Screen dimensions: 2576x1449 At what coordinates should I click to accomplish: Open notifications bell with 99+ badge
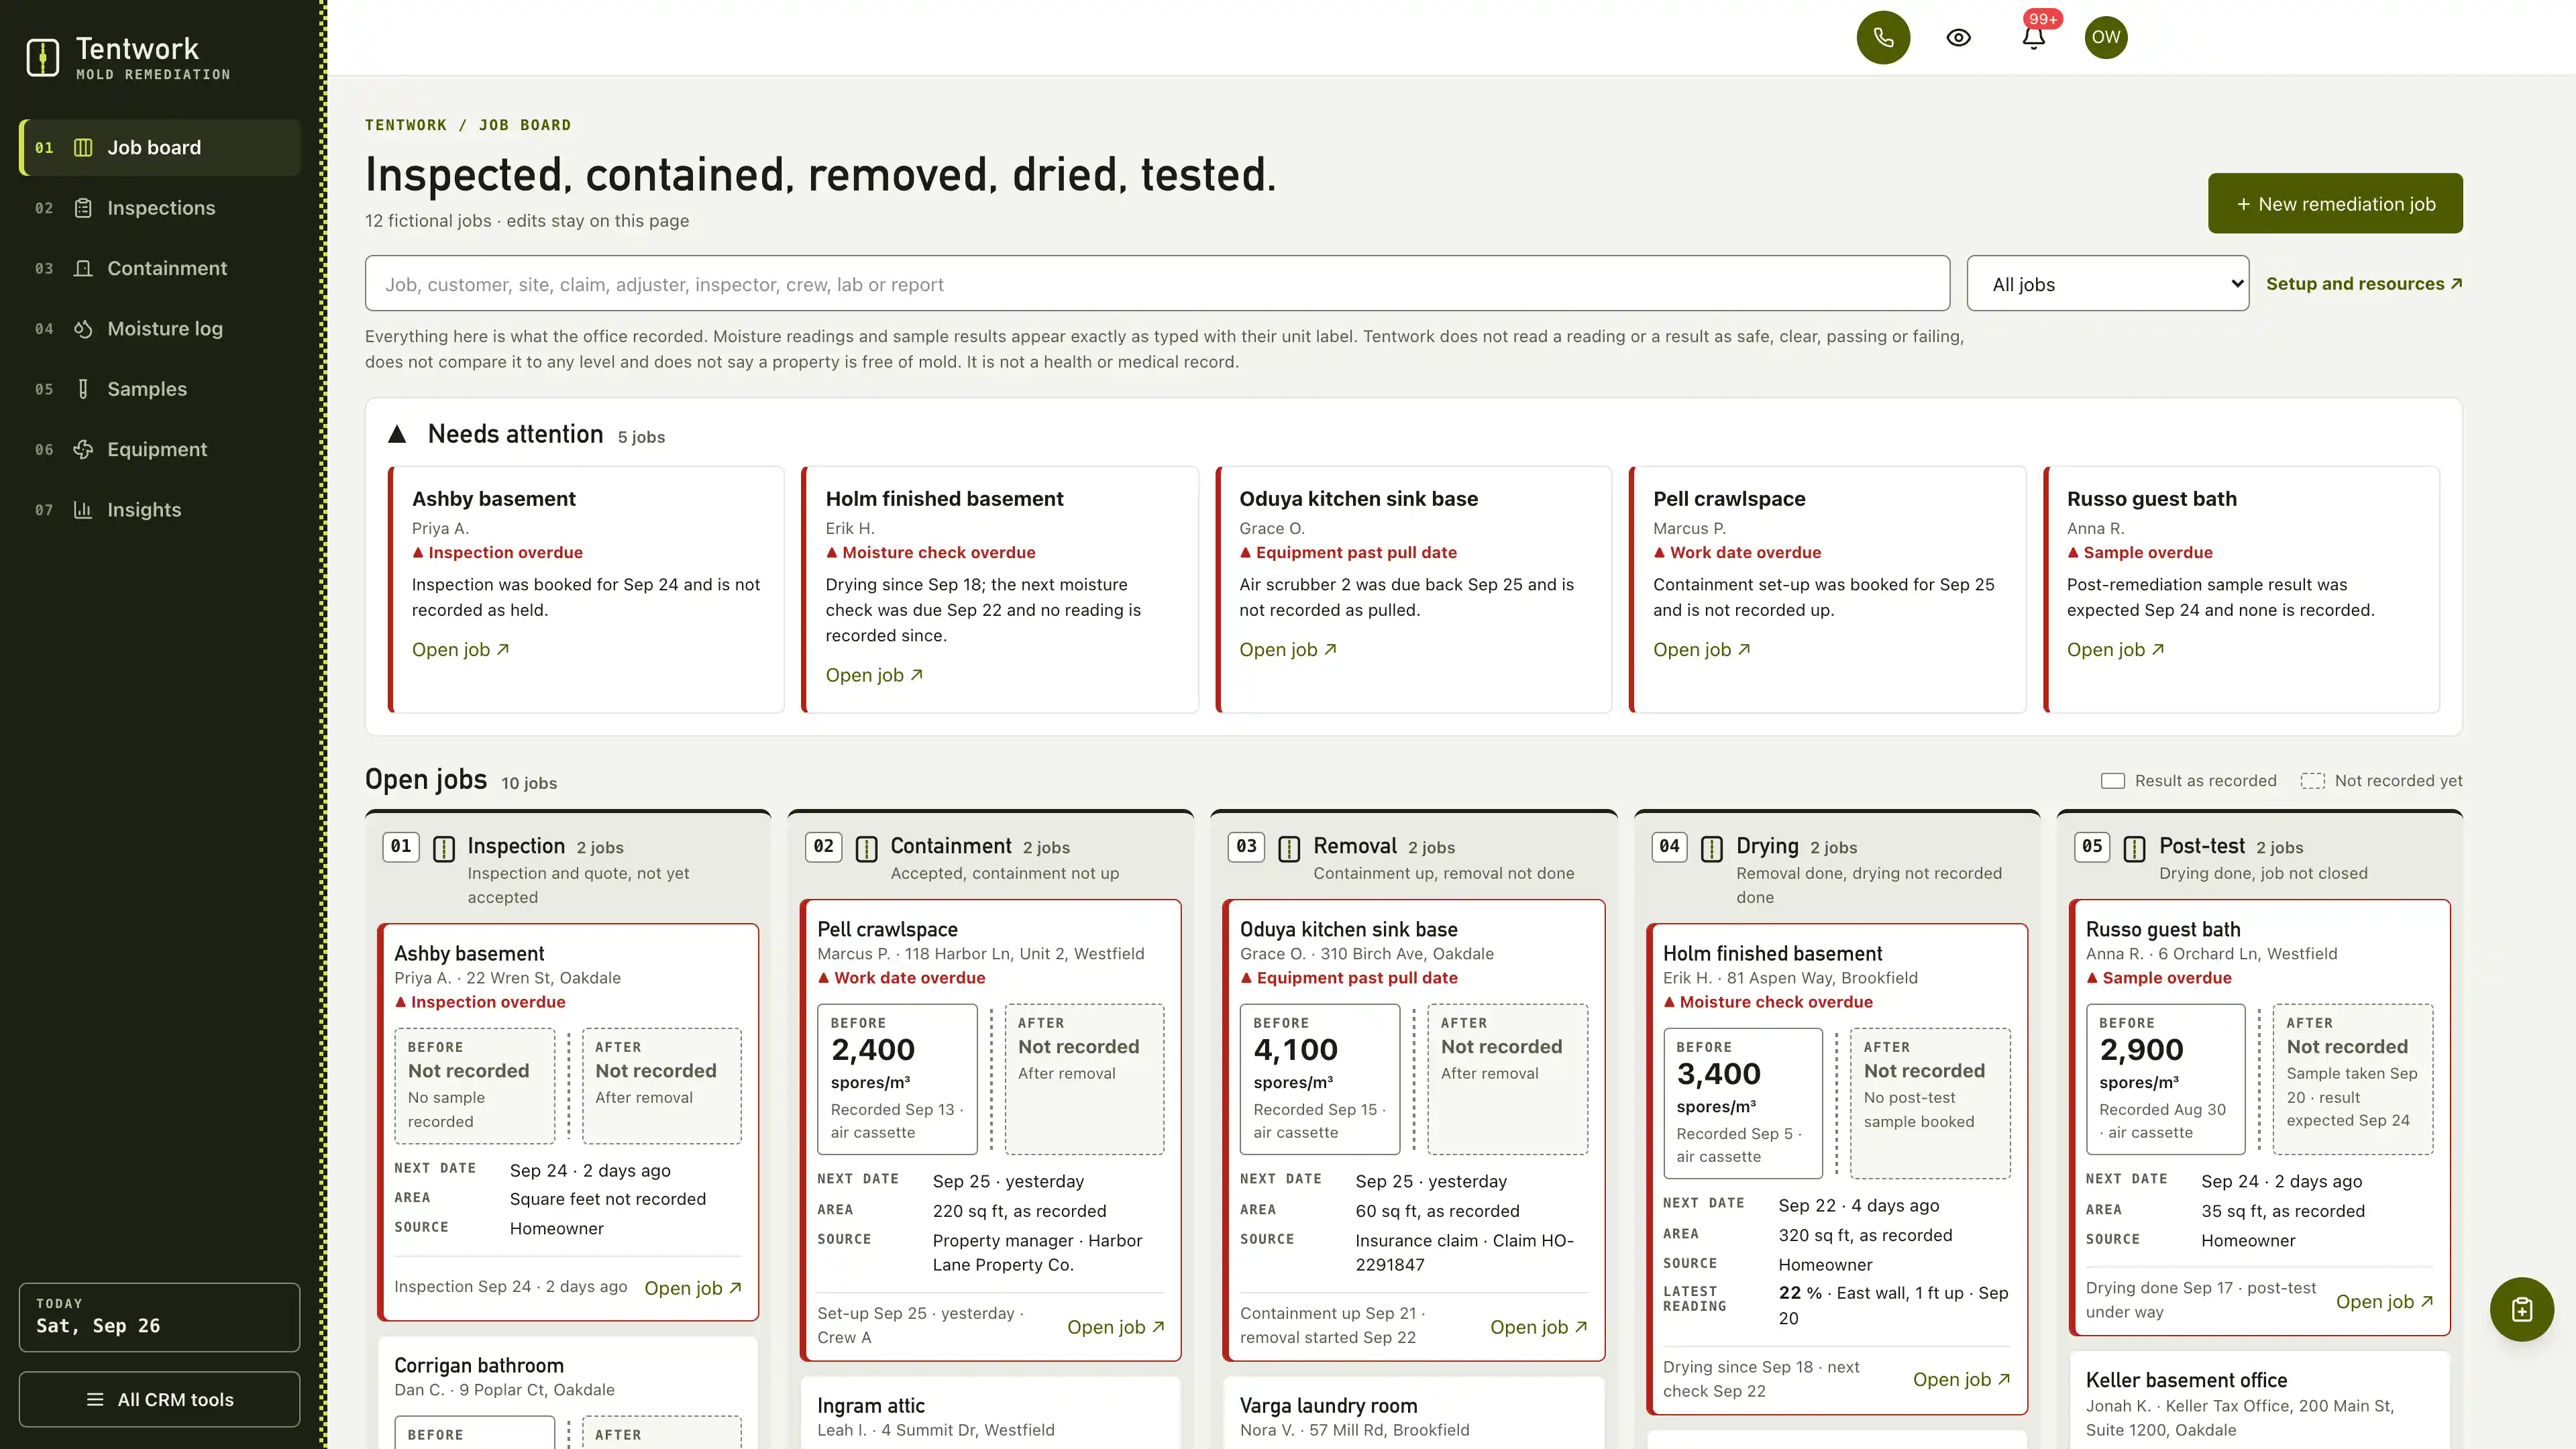(x=2033, y=37)
